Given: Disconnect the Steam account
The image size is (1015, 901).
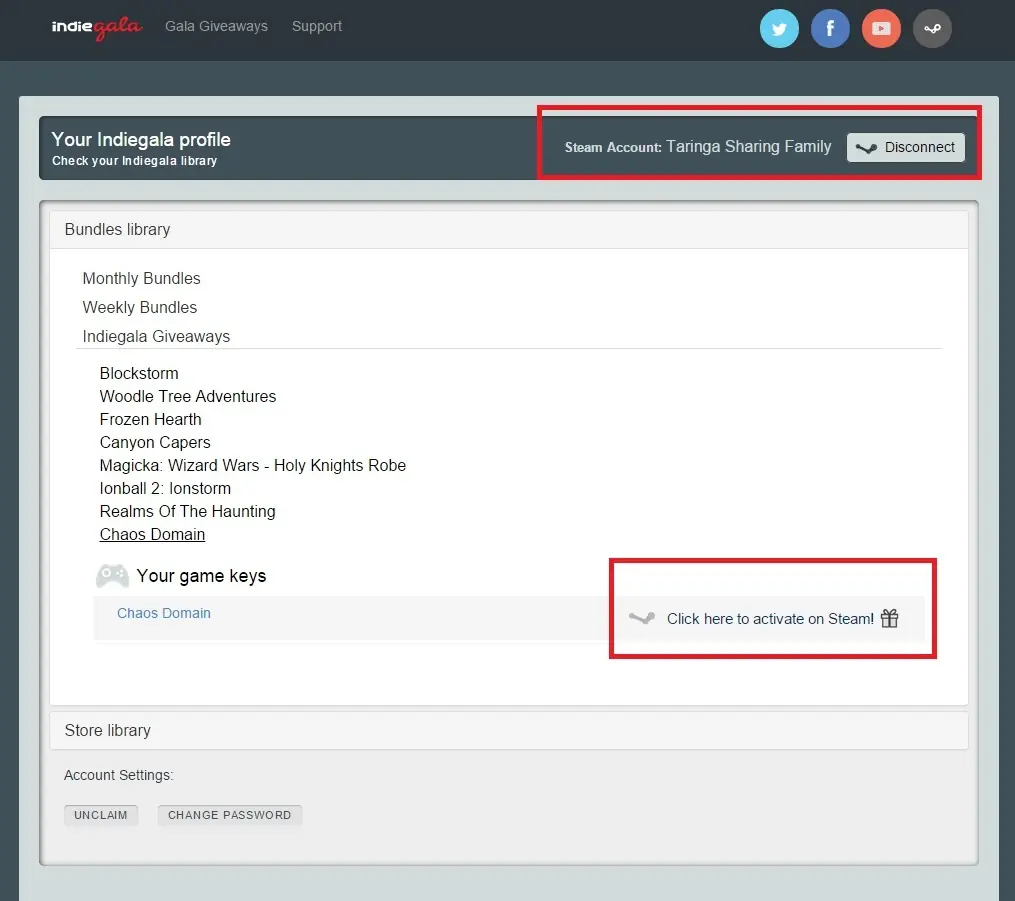Looking at the screenshot, I should pyautogui.click(x=906, y=147).
